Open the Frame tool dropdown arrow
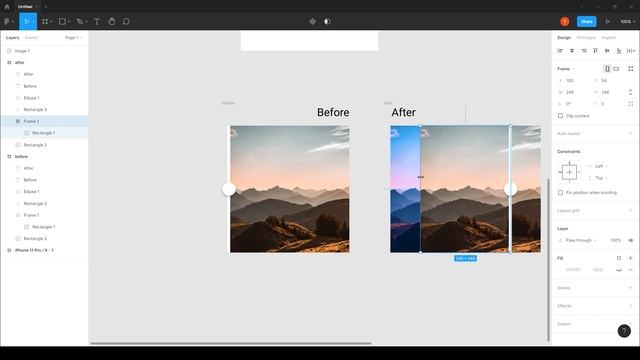 pos(51,22)
